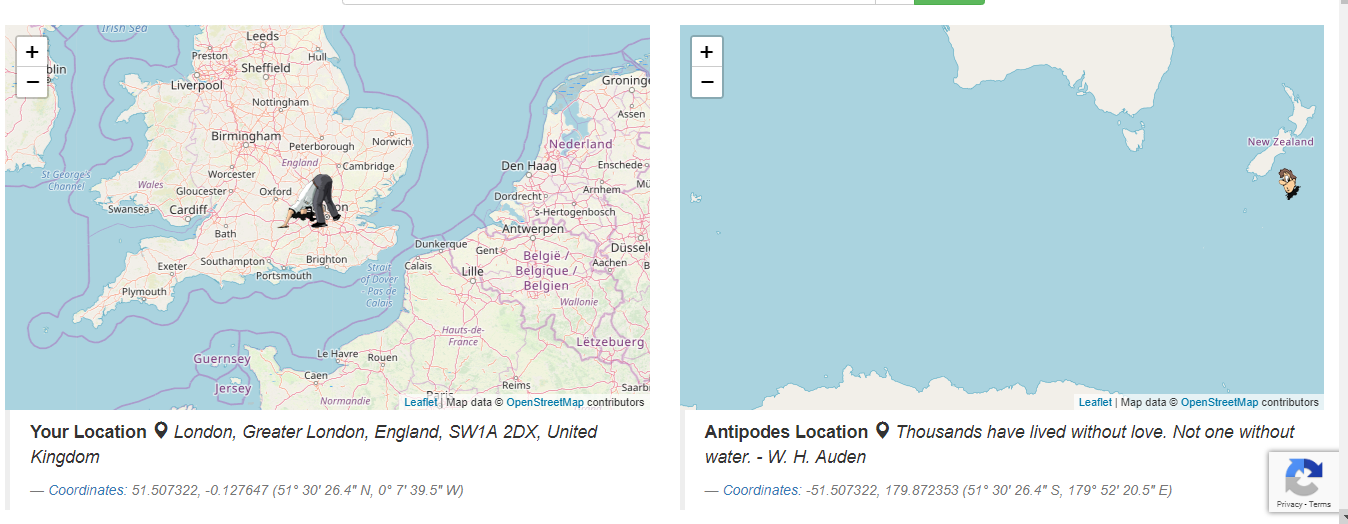Click the pin icon beside Antipodes Location
The image size is (1348, 524).
coord(882,431)
